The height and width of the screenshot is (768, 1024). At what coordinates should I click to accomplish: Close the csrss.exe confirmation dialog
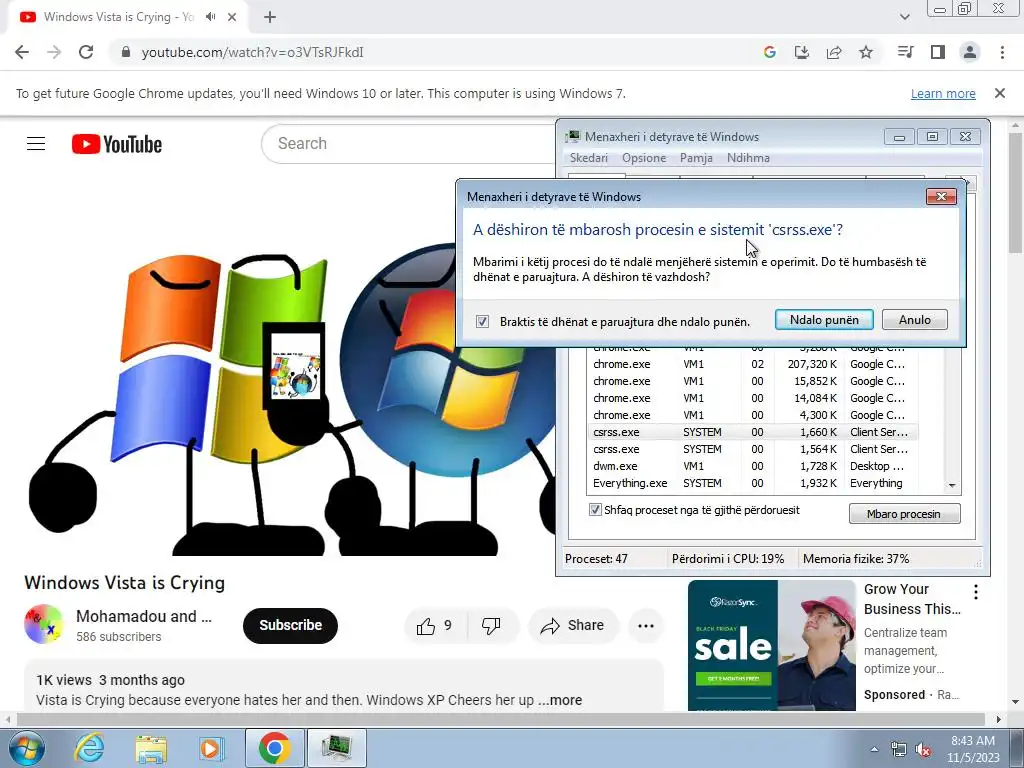click(x=941, y=197)
